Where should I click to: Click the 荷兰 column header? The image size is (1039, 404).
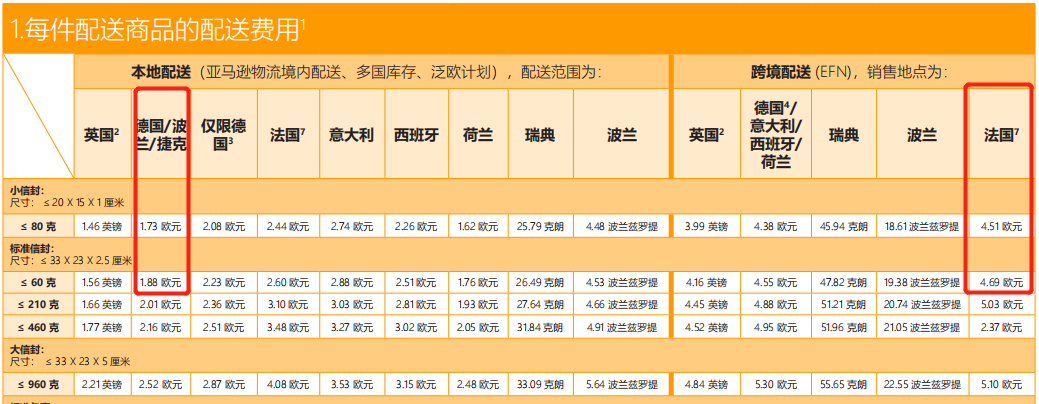(478, 135)
